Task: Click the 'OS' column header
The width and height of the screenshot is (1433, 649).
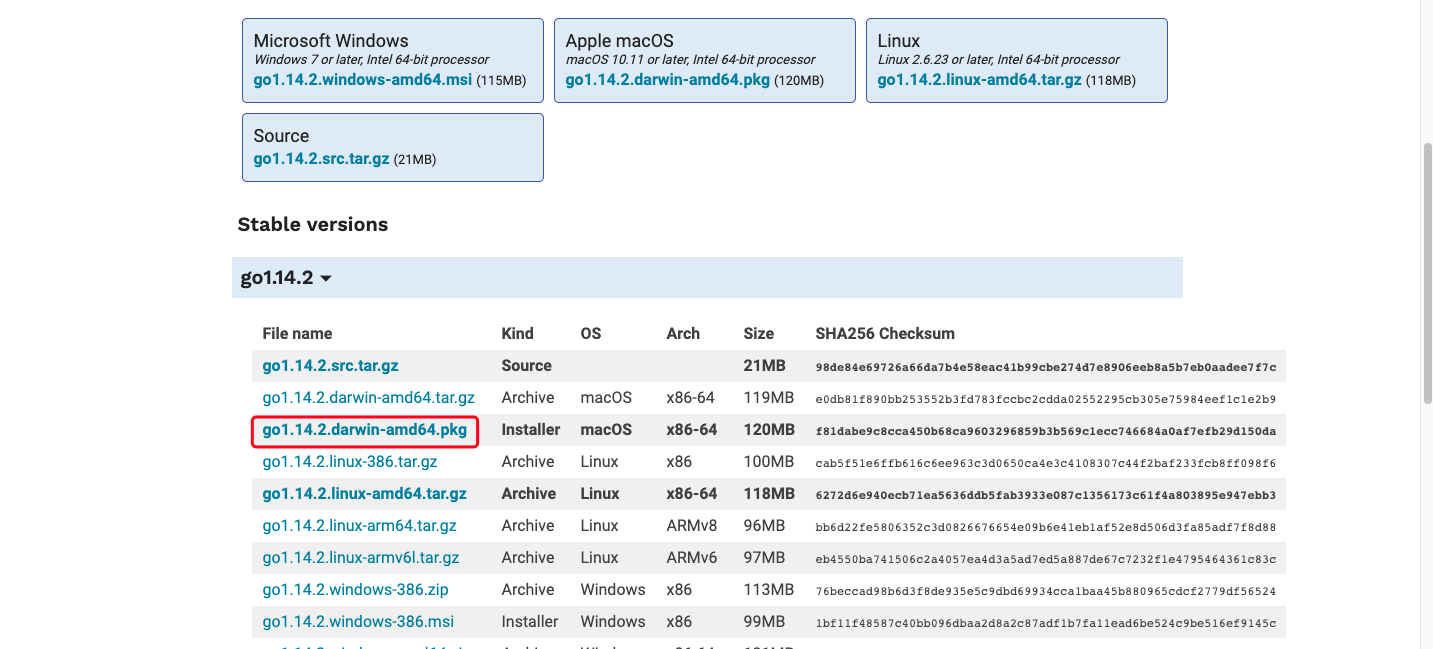Action: click(x=591, y=334)
